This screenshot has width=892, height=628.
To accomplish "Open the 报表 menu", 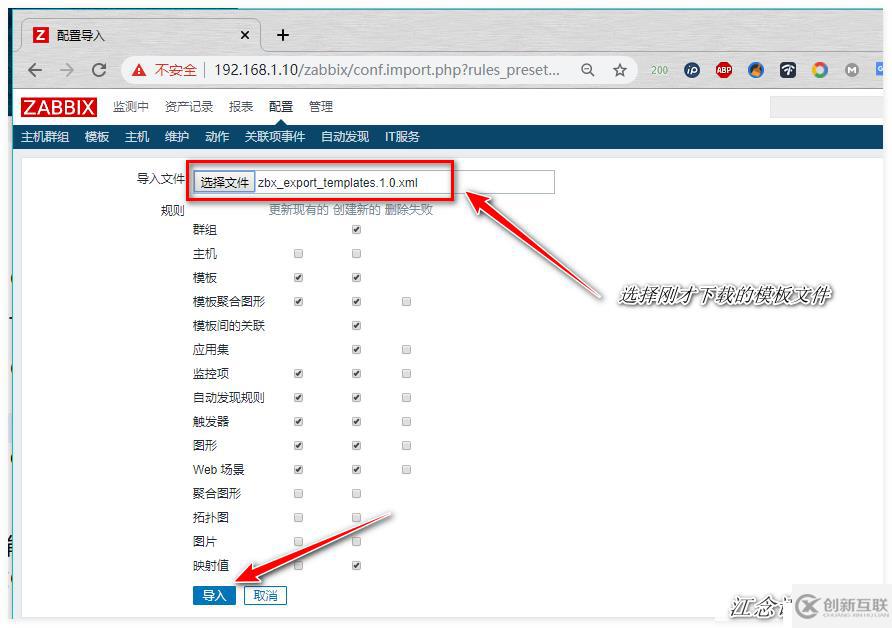I will coord(241,106).
